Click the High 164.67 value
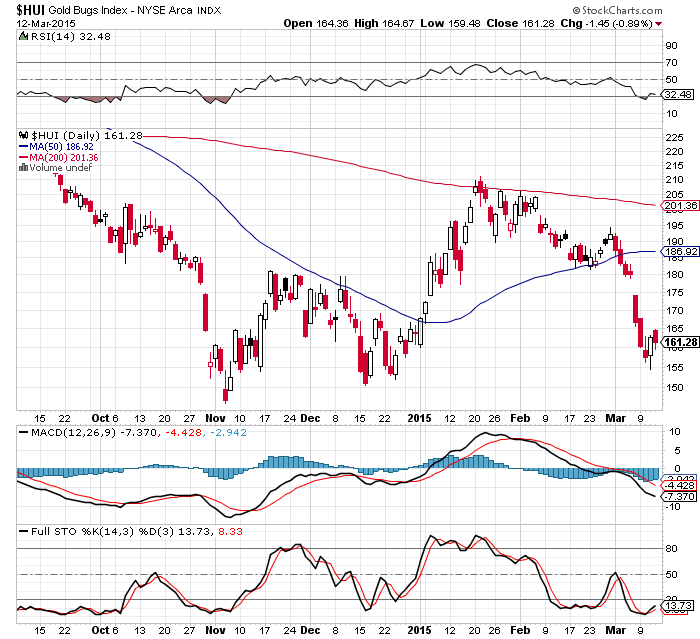Image resolution: width=700 pixels, height=639 pixels. click(384, 23)
